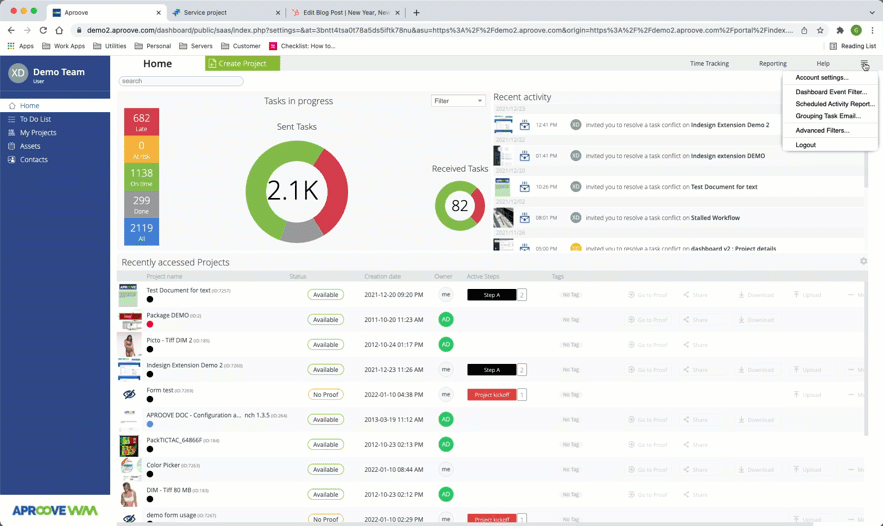
Task: Switch to Service project browser tab
Action: [226, 12]
